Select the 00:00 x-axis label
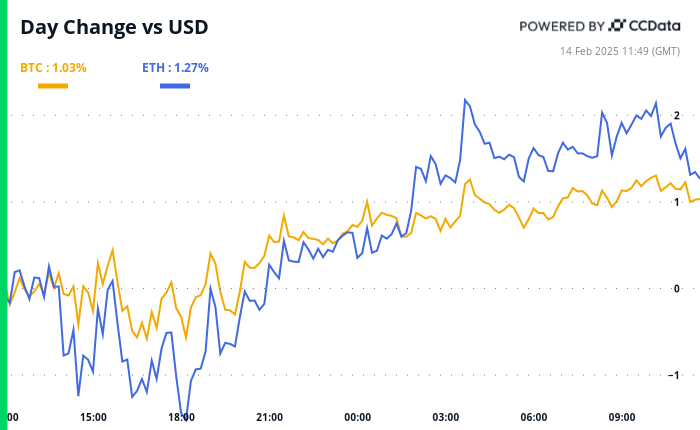 [x=357, y=416]
